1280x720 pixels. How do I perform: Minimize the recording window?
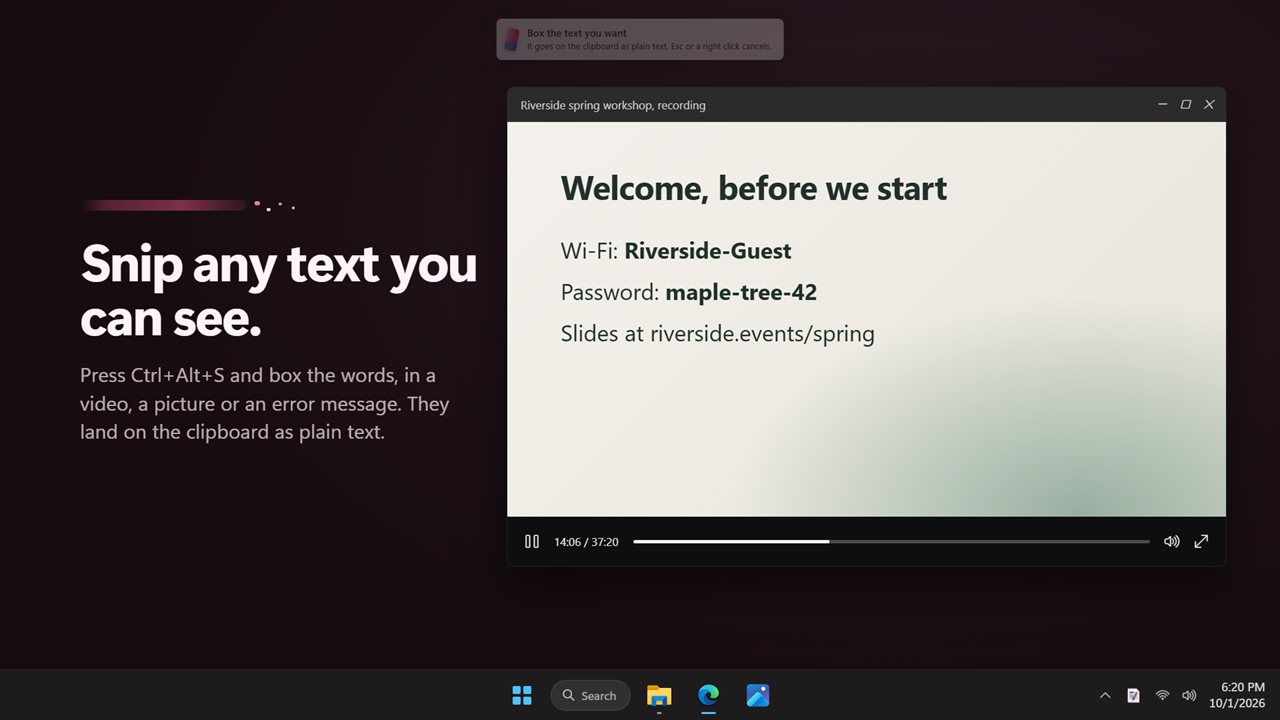[x=1162, y=105]
